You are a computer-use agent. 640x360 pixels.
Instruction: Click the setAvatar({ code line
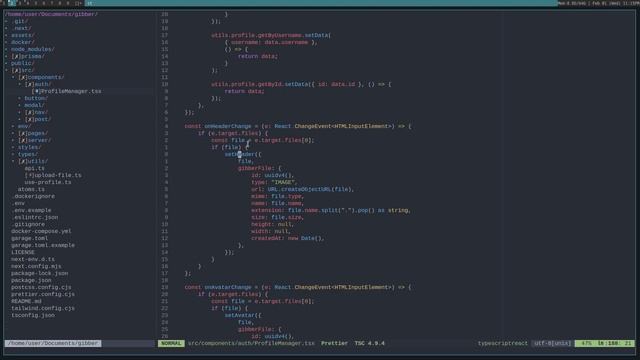pos(243,315)
